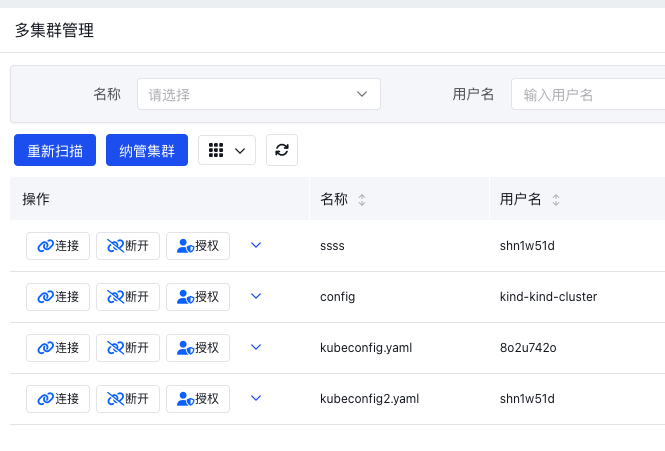Click shn1w51d in the ssss row

click(527, 246)
